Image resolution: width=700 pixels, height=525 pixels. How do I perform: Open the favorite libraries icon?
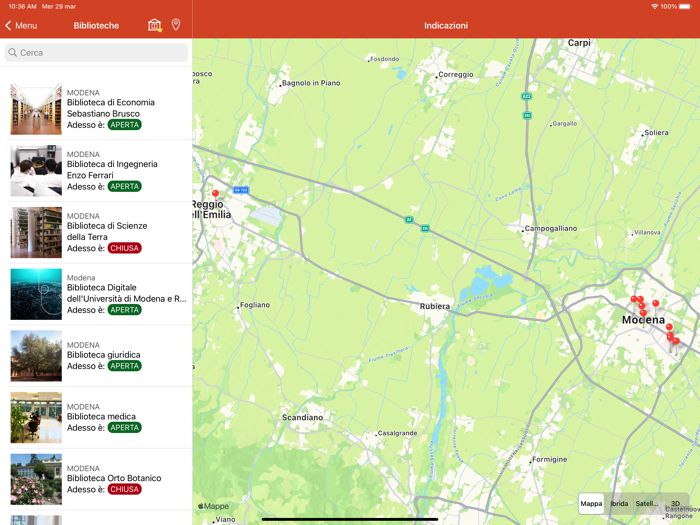tap(154, 25)
